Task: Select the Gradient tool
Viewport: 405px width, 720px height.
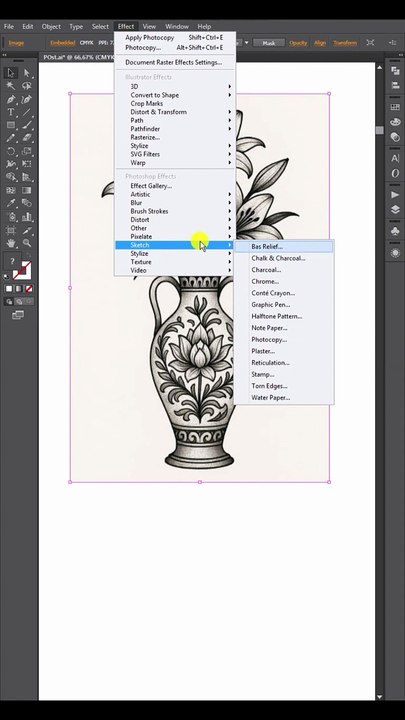Action: 27,190
